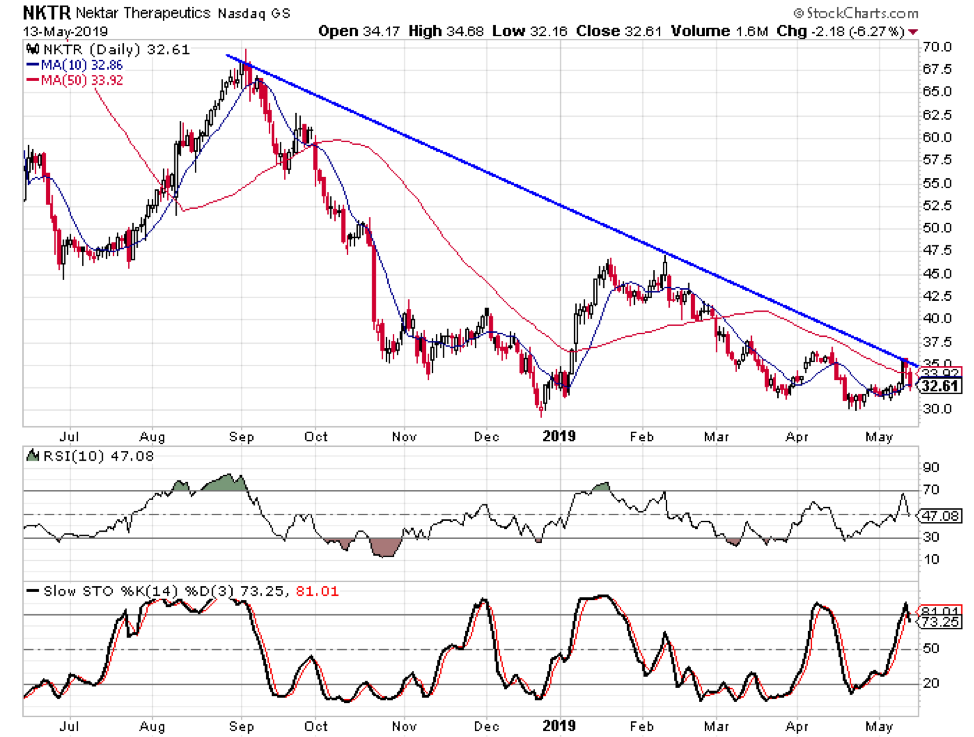
Task: Click the Chg -2.18 (-6.27%) value
Action: [x=840, y=31]
